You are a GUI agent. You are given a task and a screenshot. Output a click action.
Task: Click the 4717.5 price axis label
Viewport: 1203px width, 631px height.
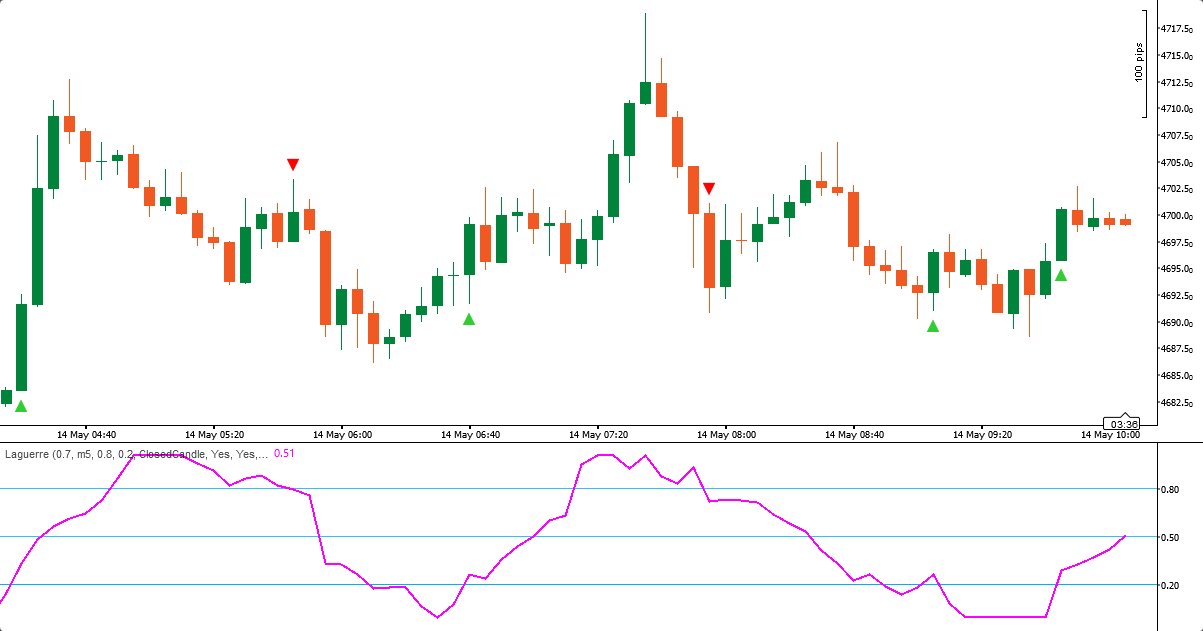(1176, 29)
